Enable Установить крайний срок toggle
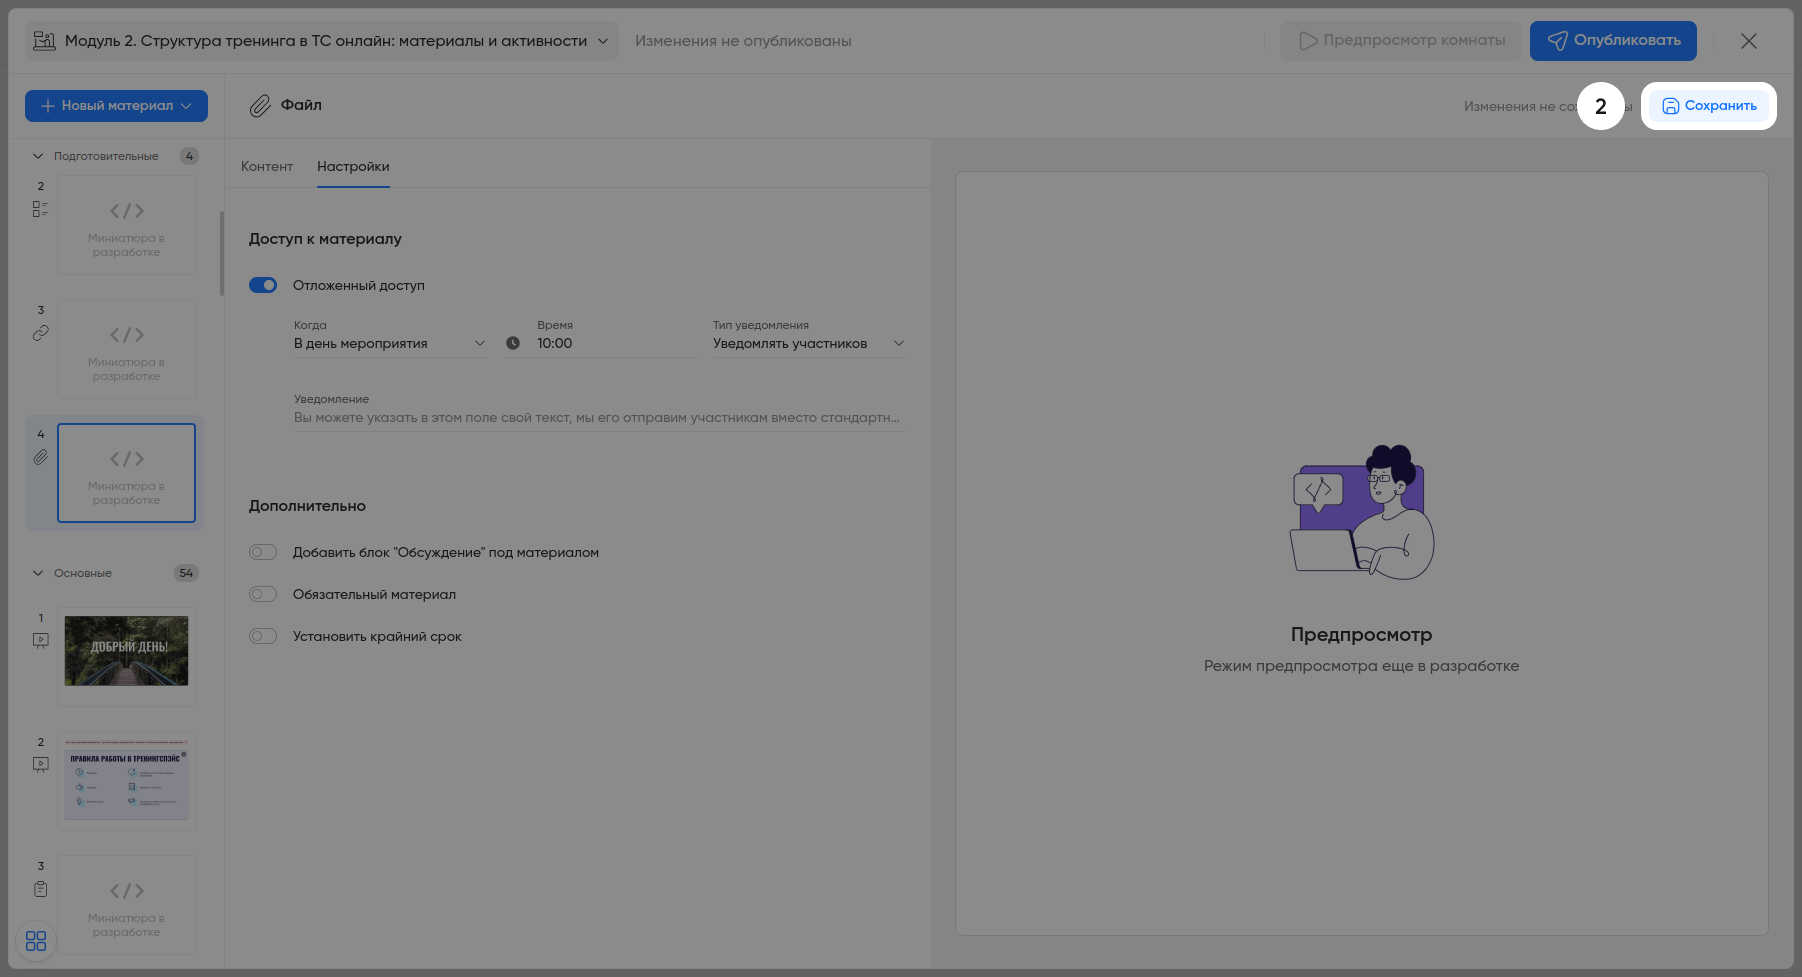The width and height of the screenshot is (1802, 977). 263,636
